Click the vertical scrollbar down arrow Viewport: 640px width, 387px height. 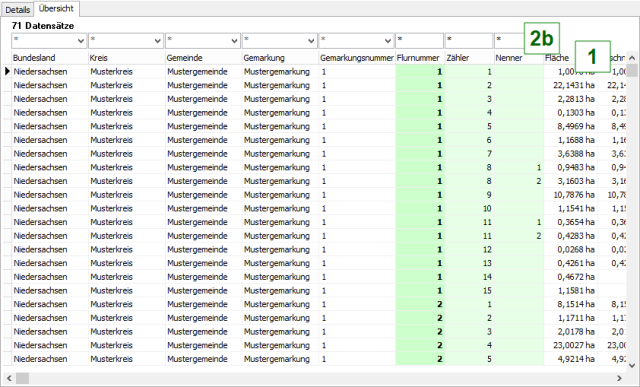point(632,365)
